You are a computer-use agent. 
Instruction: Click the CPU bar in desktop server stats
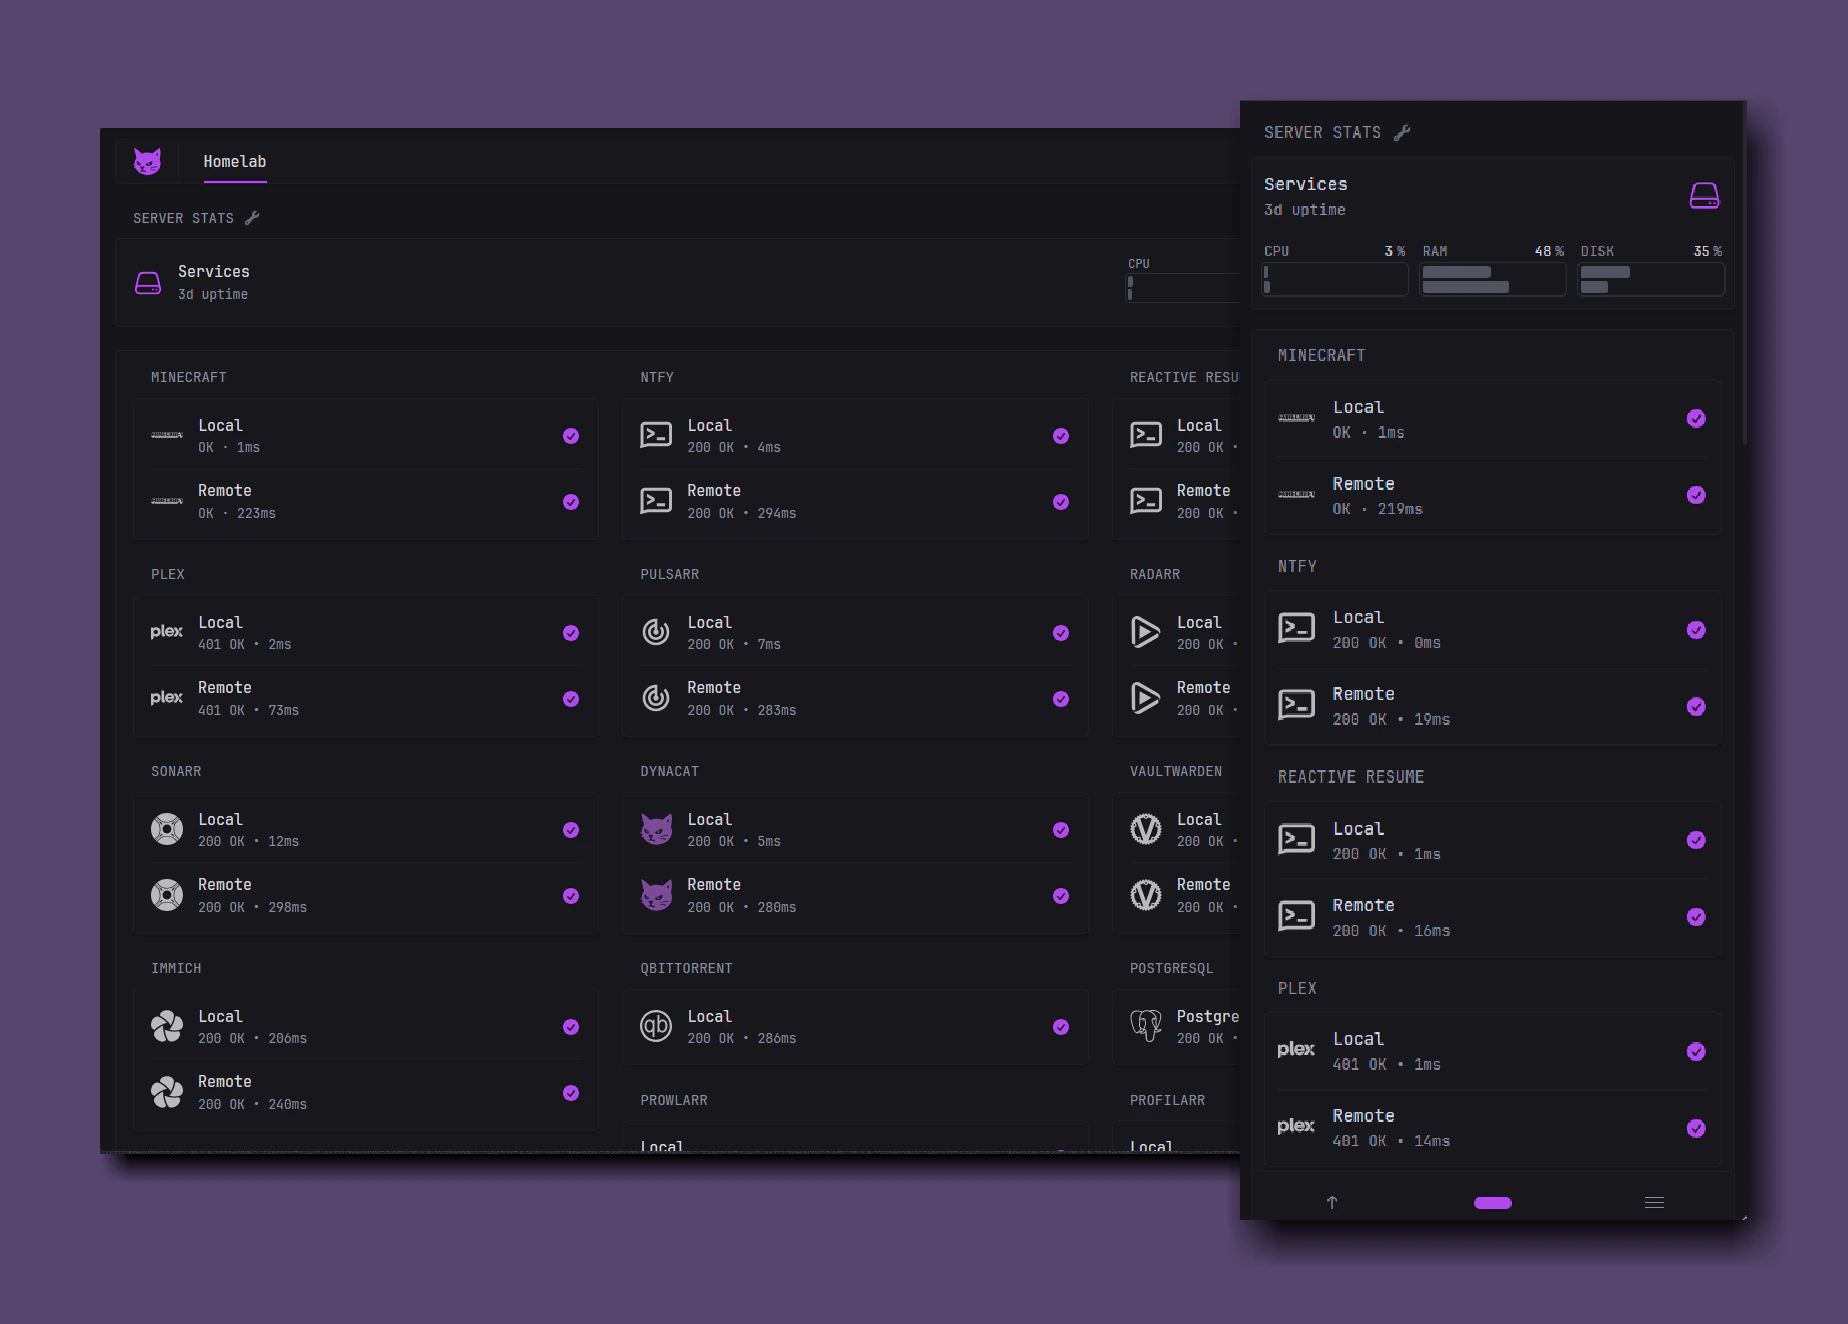[x=1183, y=288]
